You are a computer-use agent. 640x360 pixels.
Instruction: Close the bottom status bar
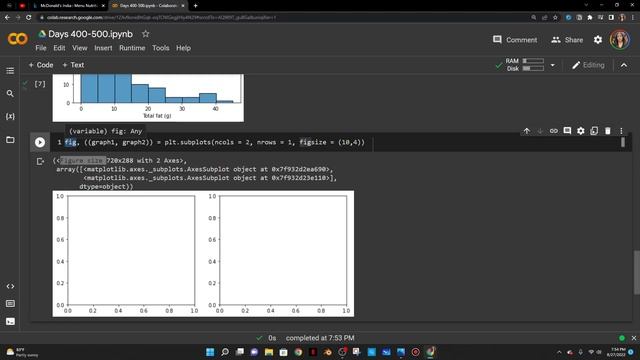tap(633, 338)
